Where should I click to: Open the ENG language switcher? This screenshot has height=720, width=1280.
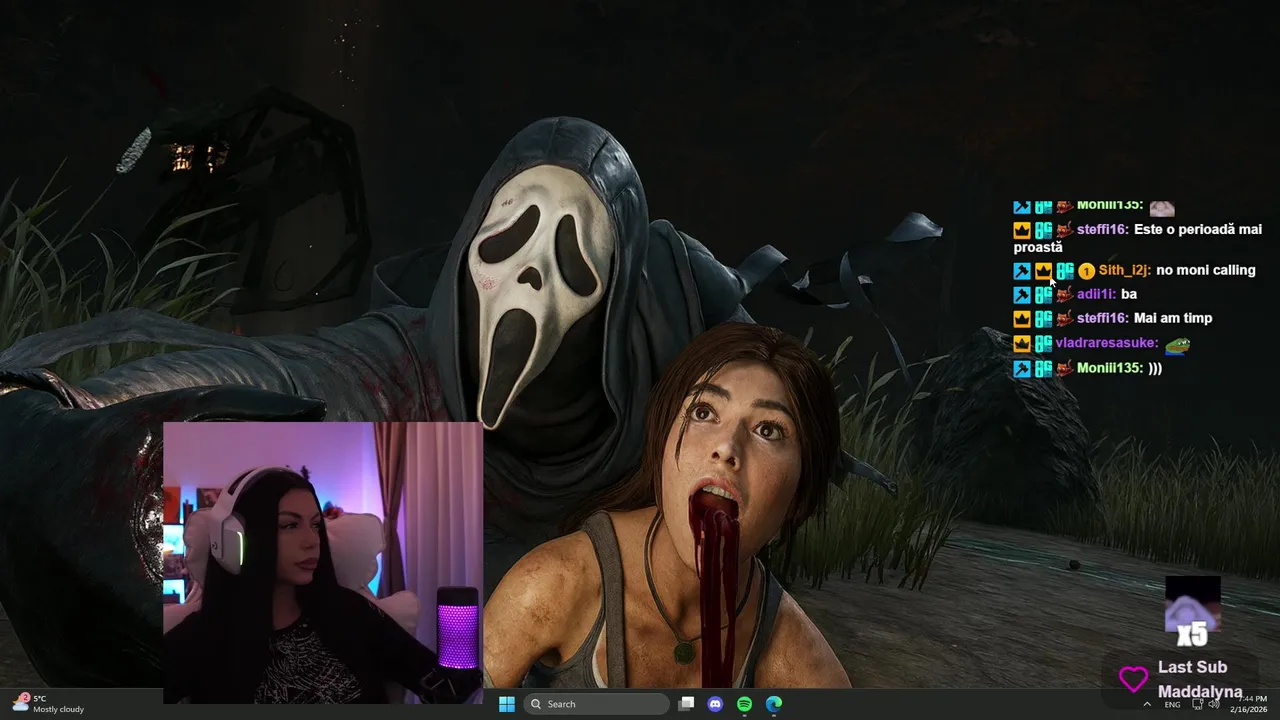tap(1173, 704)
